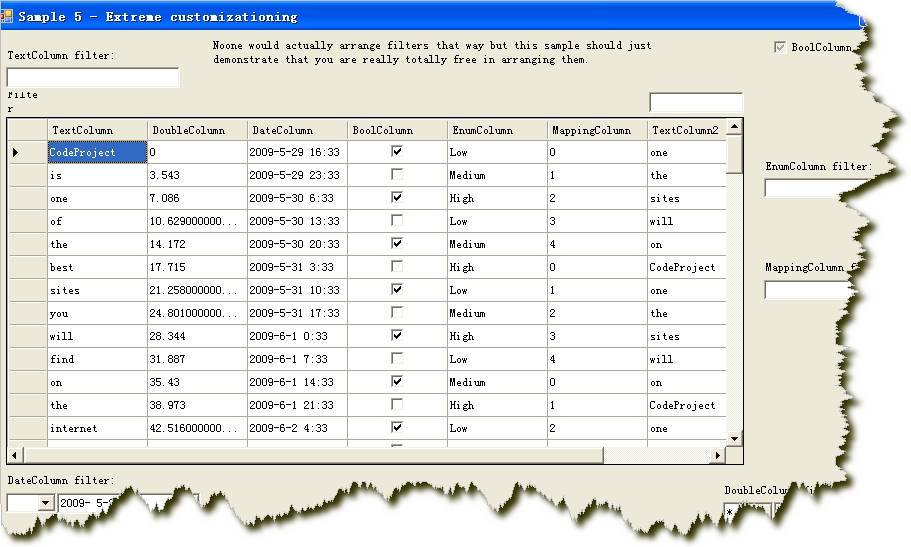Click the grid's vertical scroll up arrow
This screenshot has width=911, height=547.
coord(734,126)
